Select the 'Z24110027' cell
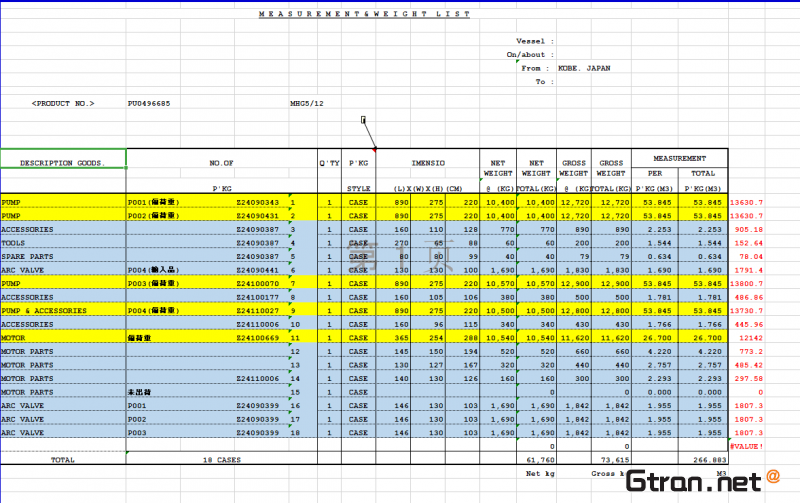 point(258,311)
